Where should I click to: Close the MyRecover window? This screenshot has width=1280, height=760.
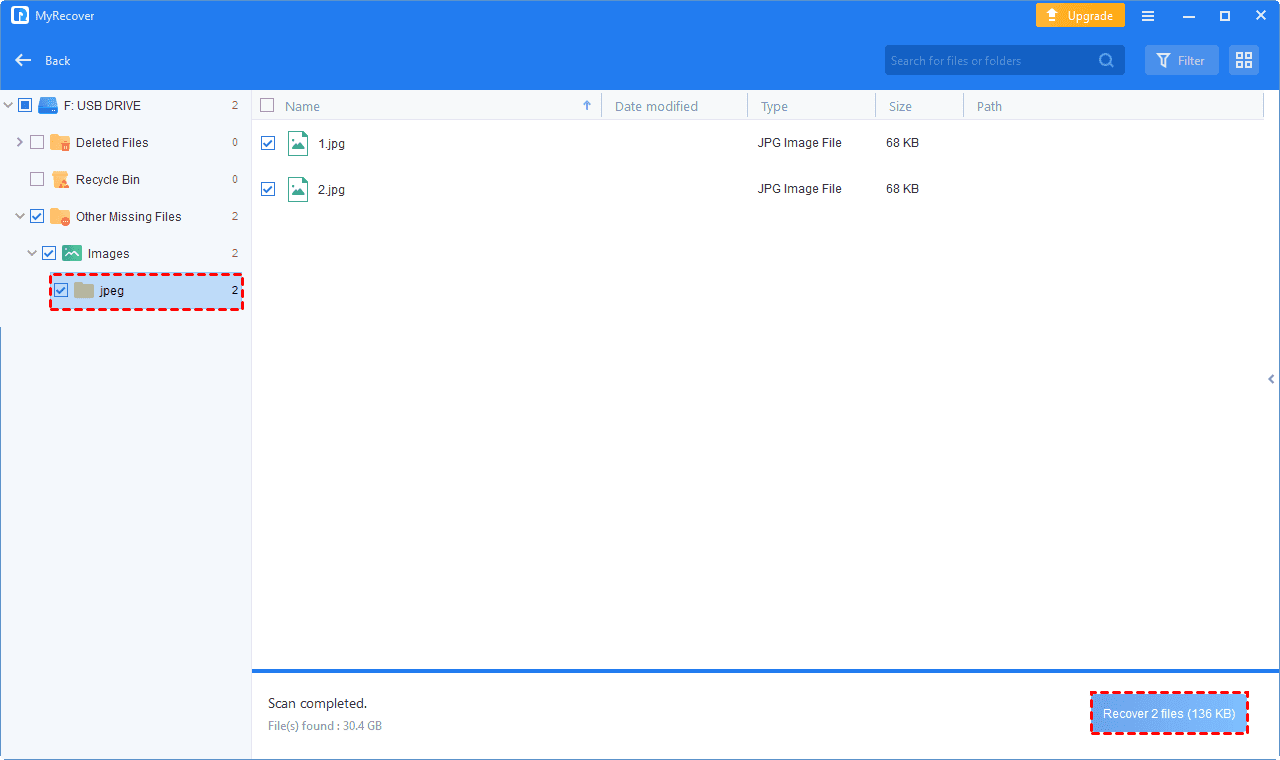click(x=1260, y=16)
